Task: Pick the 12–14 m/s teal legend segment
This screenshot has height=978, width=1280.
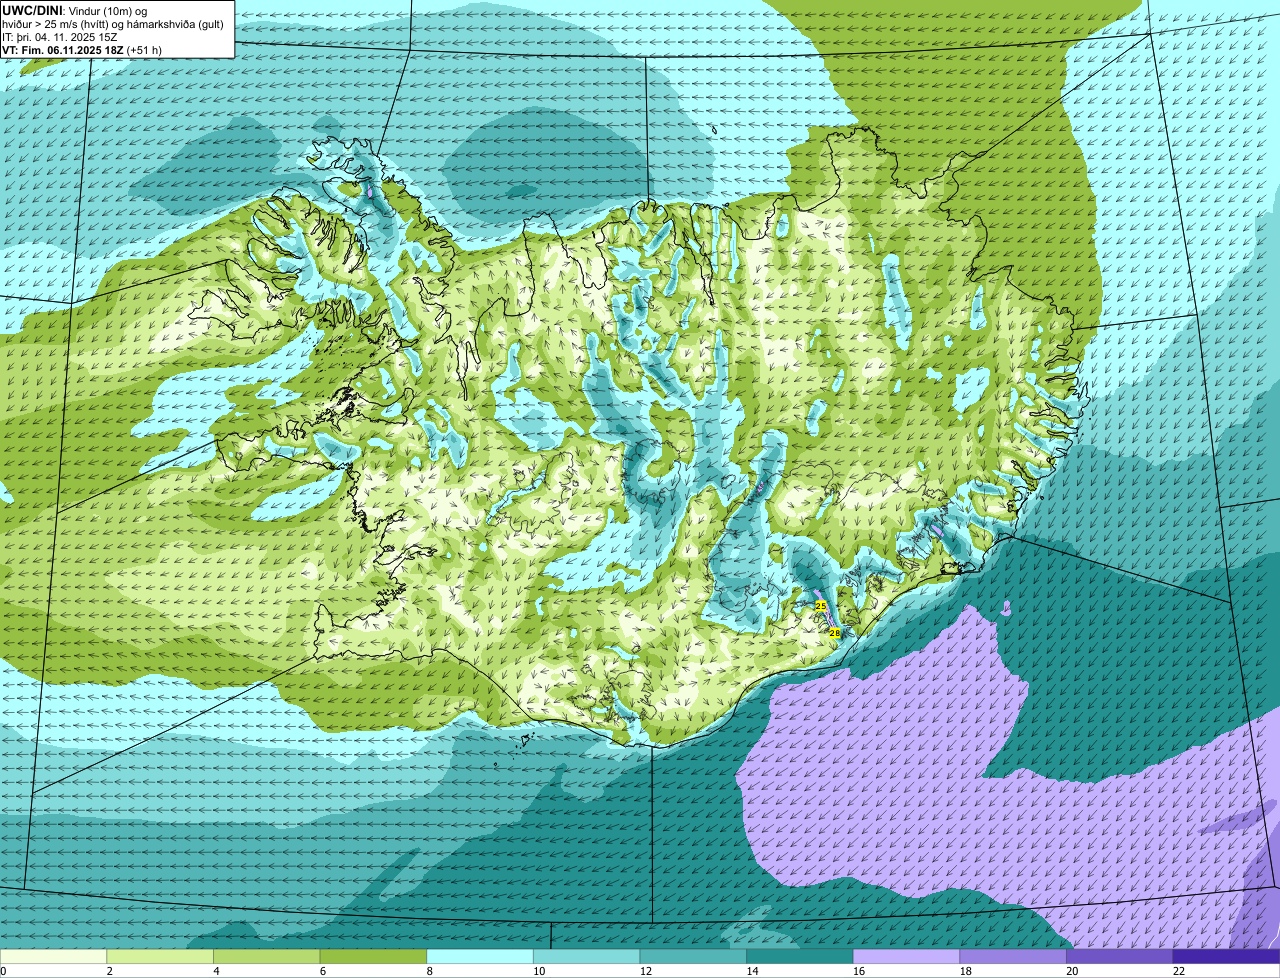Action: point(693,956)
